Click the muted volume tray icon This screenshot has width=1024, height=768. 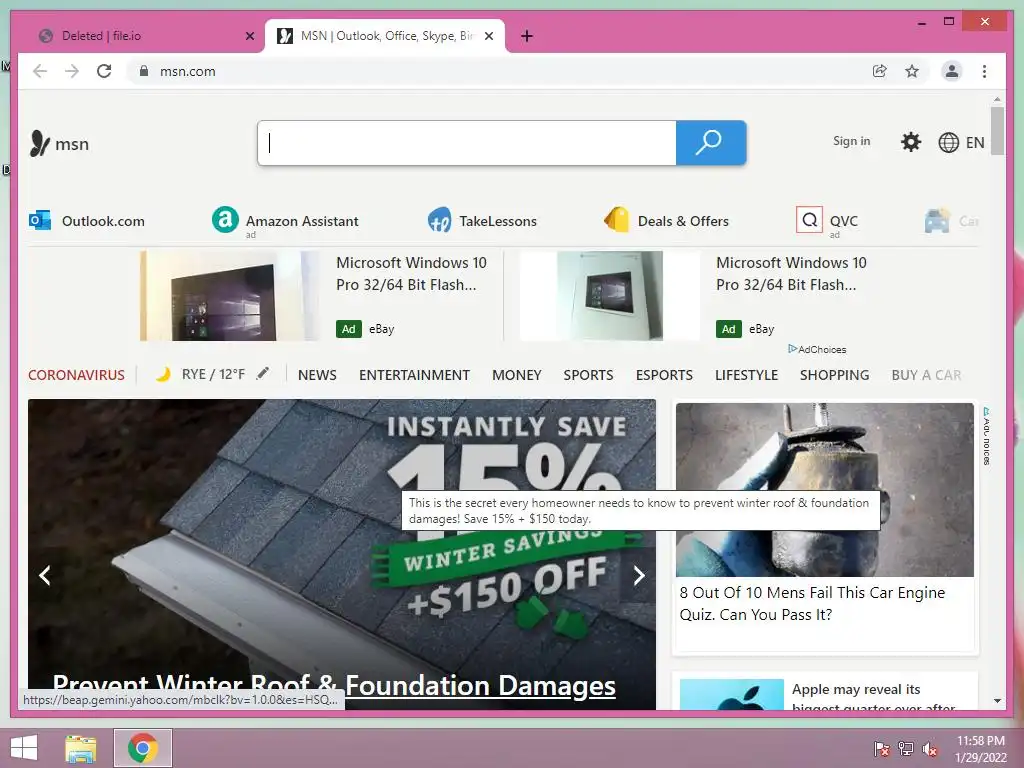[930, 748]
